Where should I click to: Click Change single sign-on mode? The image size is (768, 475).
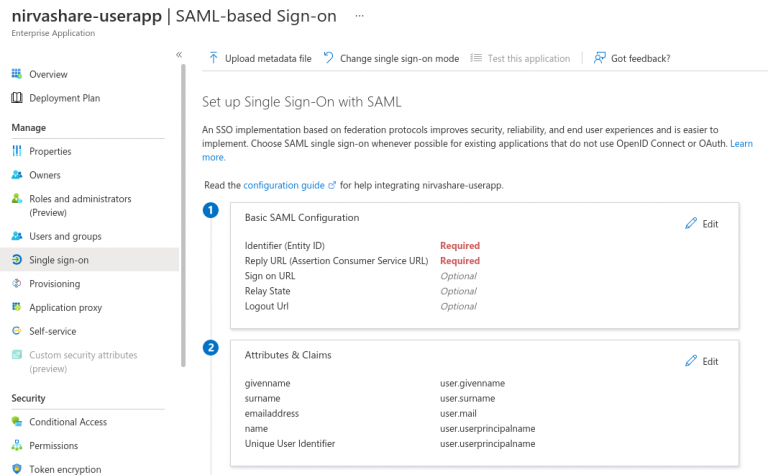click(391, 58)
